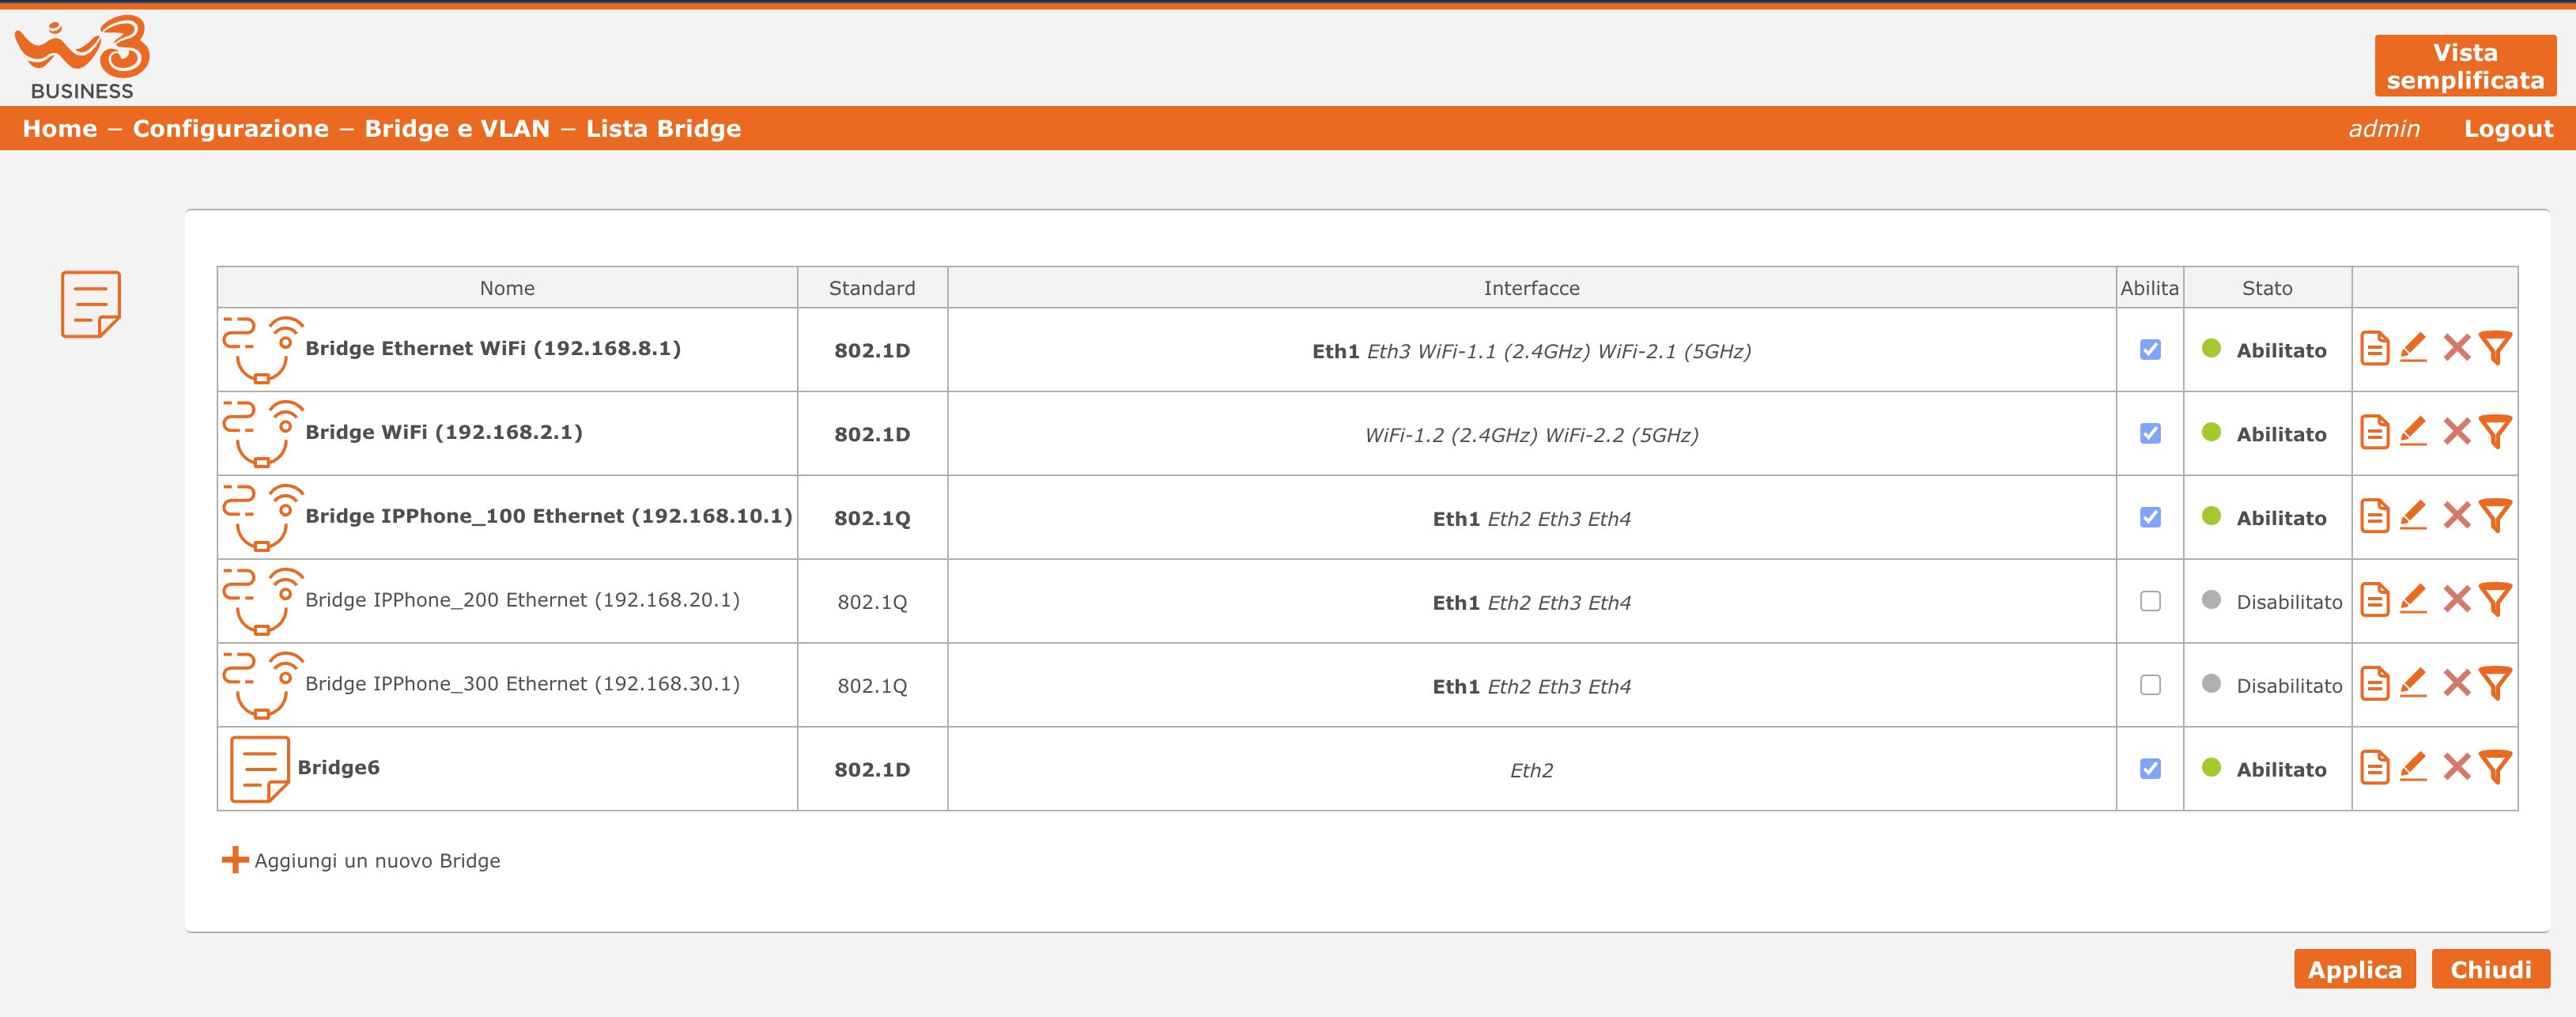Viewport: 2576px width, 1017px height.
Task: Click the admin user label
Action: pyautogui.click(x=2384, y=129)
